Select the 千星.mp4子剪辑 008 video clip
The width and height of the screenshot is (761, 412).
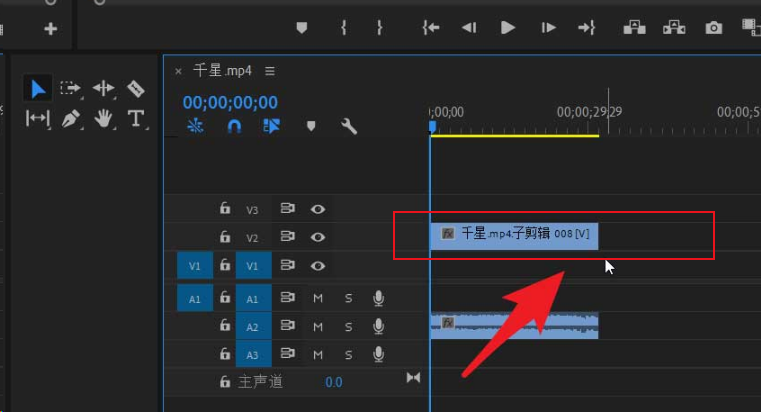point(514,233)
